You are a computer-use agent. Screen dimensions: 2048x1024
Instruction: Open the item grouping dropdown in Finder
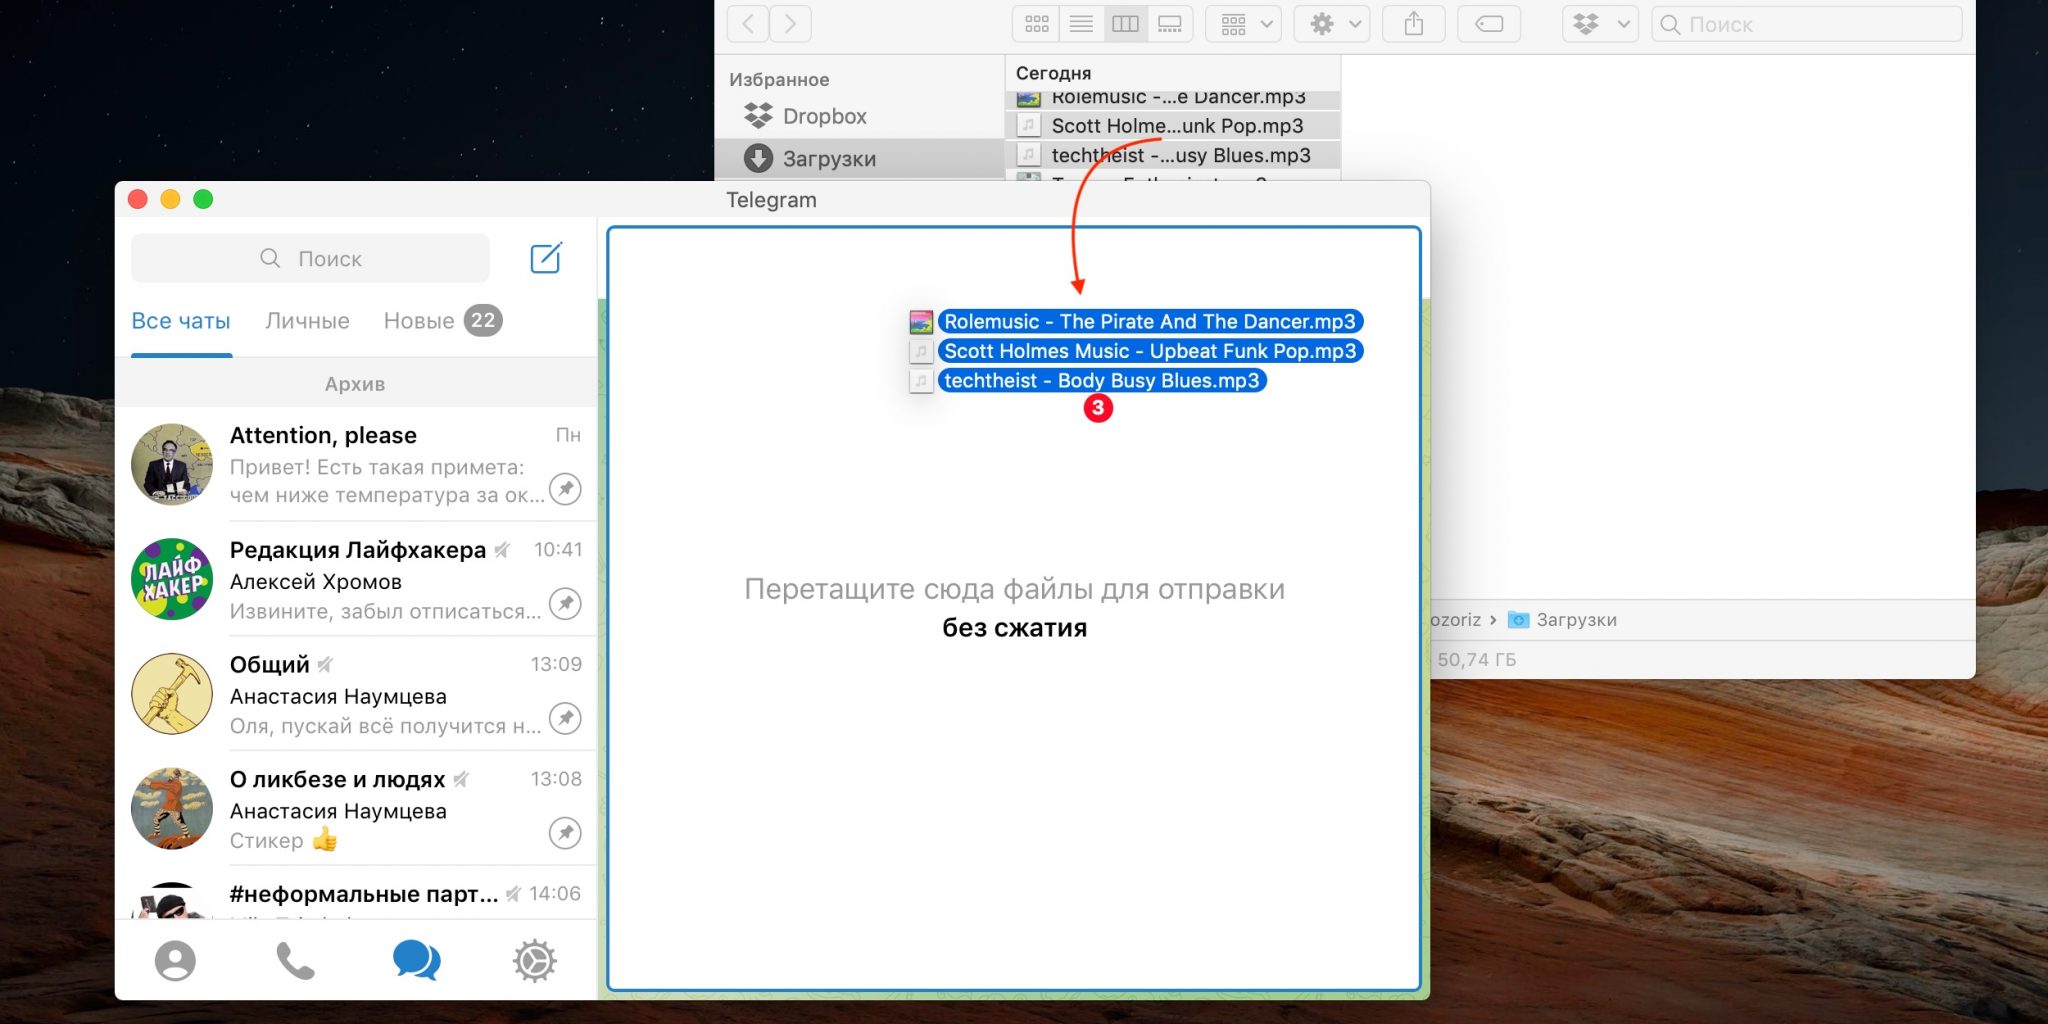point(1244,24)
